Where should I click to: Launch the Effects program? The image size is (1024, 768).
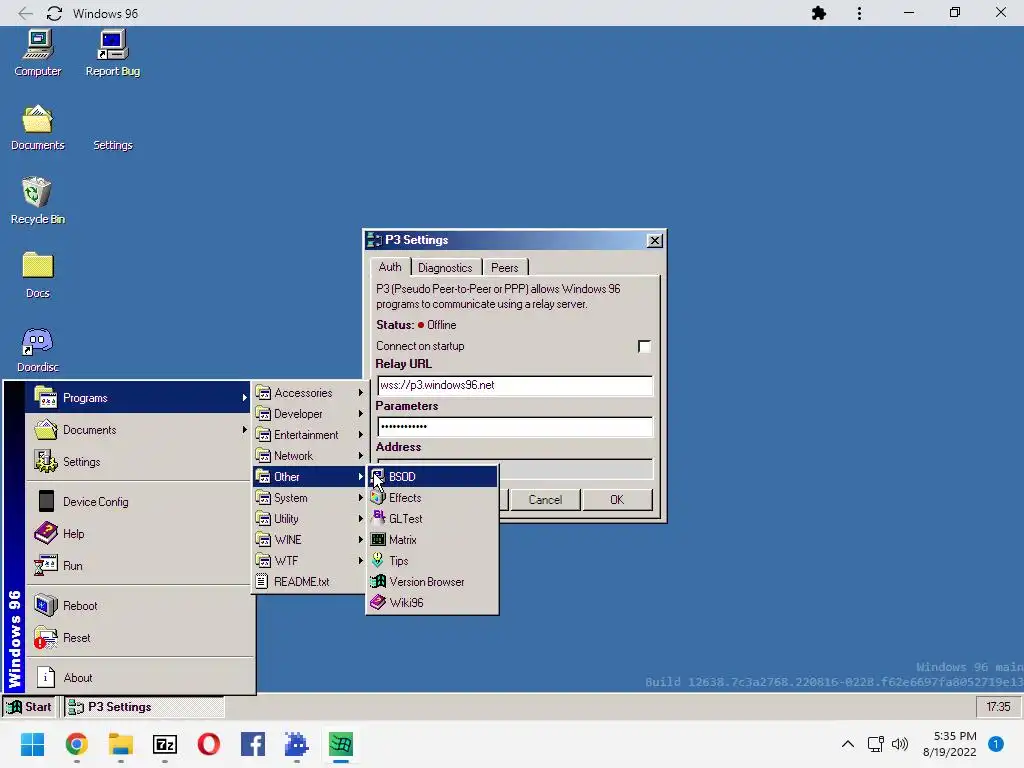[x=432, y=498]
